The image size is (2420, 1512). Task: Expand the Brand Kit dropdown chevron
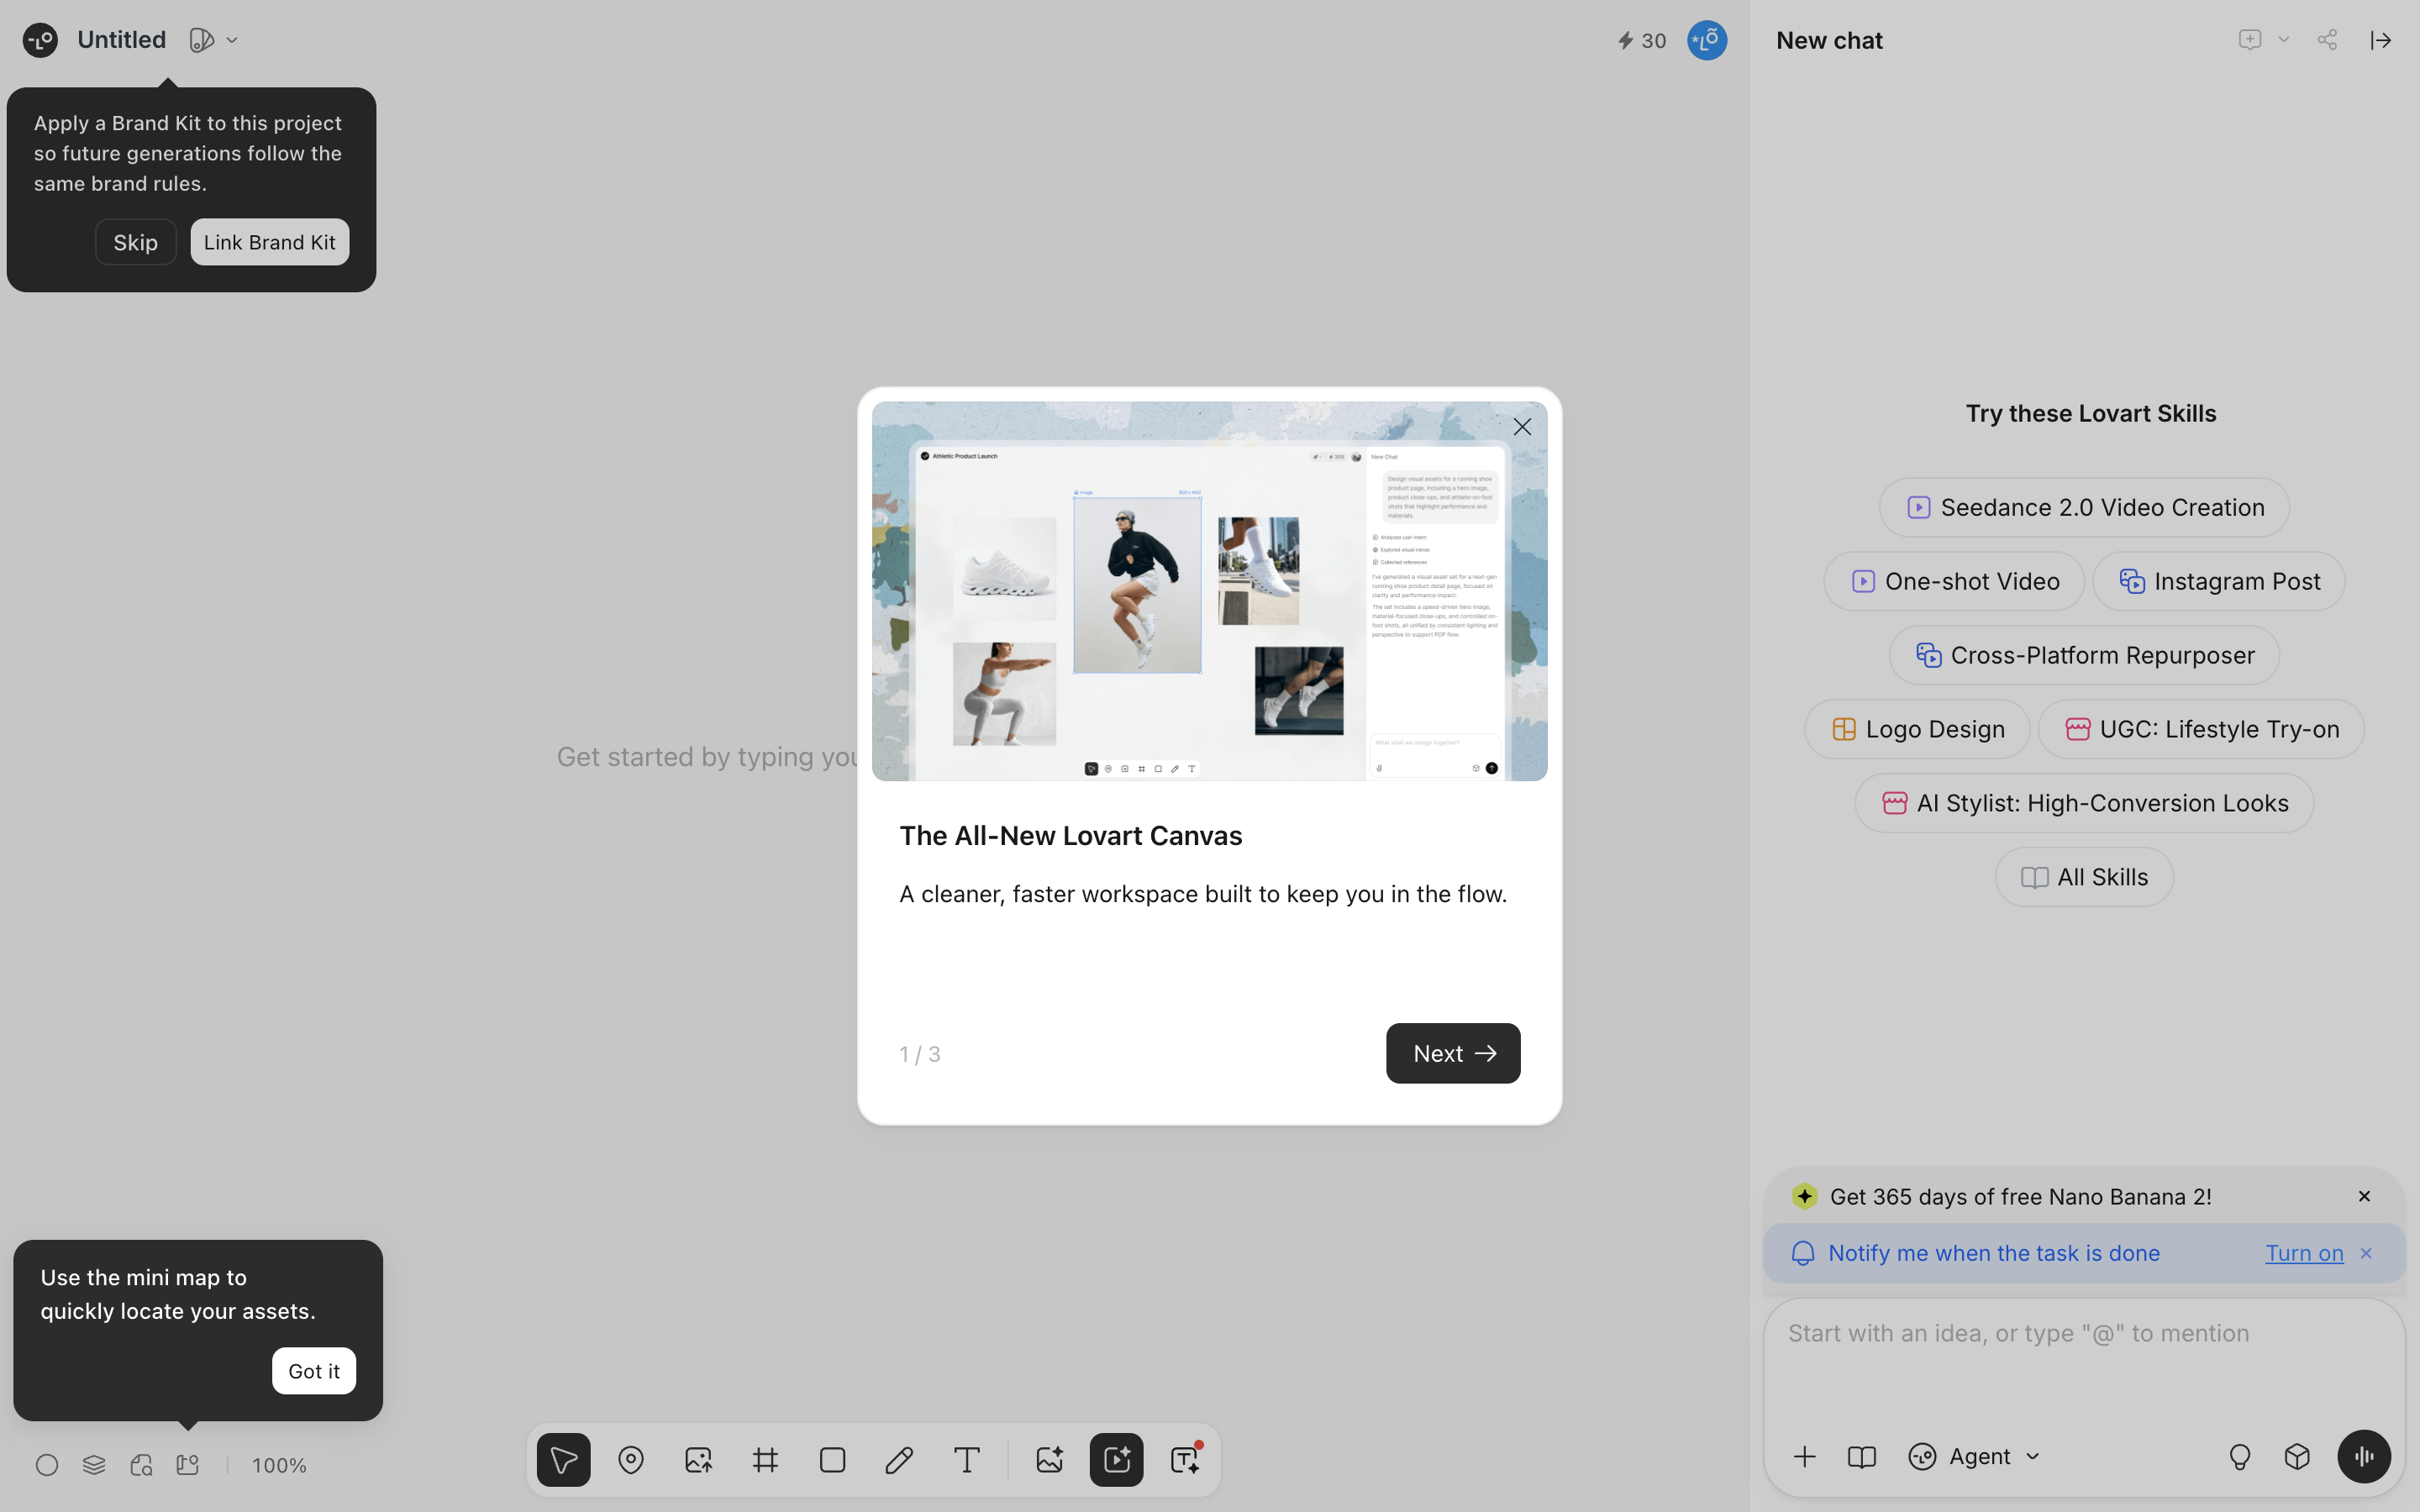pos(232,40)
